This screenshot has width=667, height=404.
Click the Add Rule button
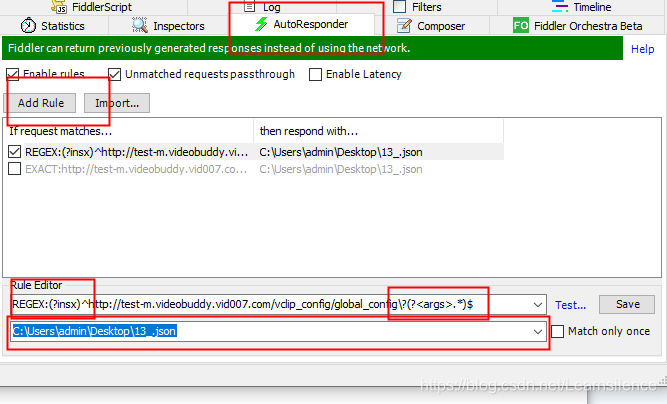[40, 103]
